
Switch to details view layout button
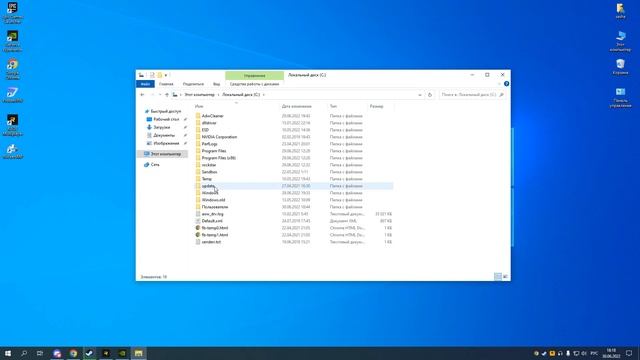(x=498, y=277)
